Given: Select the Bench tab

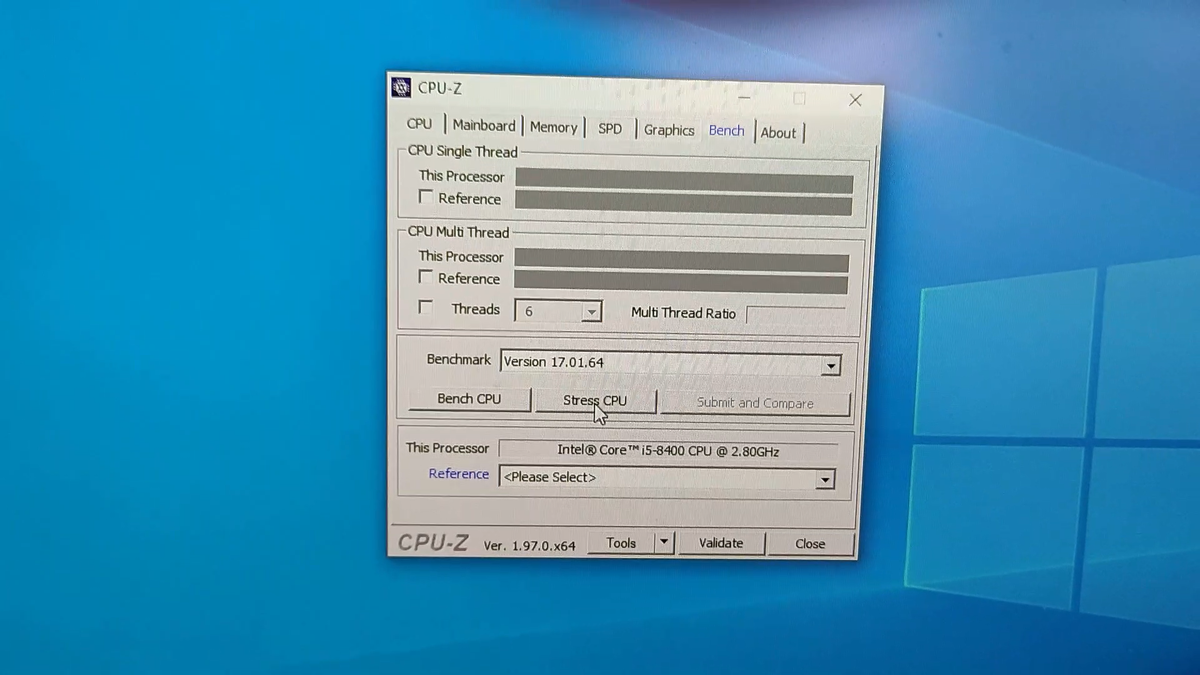Looking at the screenshot, I should pos(726,131).
